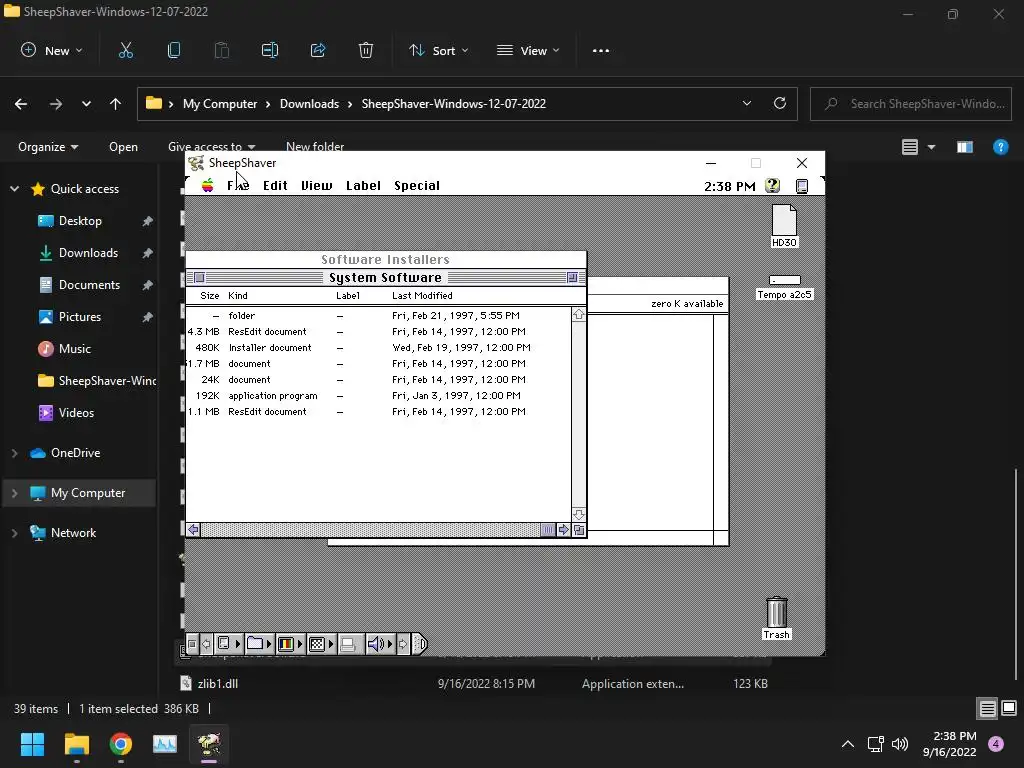Go up one folder level in Explorer
Screen dimensions: 1024x768
[x=116, y=104]
